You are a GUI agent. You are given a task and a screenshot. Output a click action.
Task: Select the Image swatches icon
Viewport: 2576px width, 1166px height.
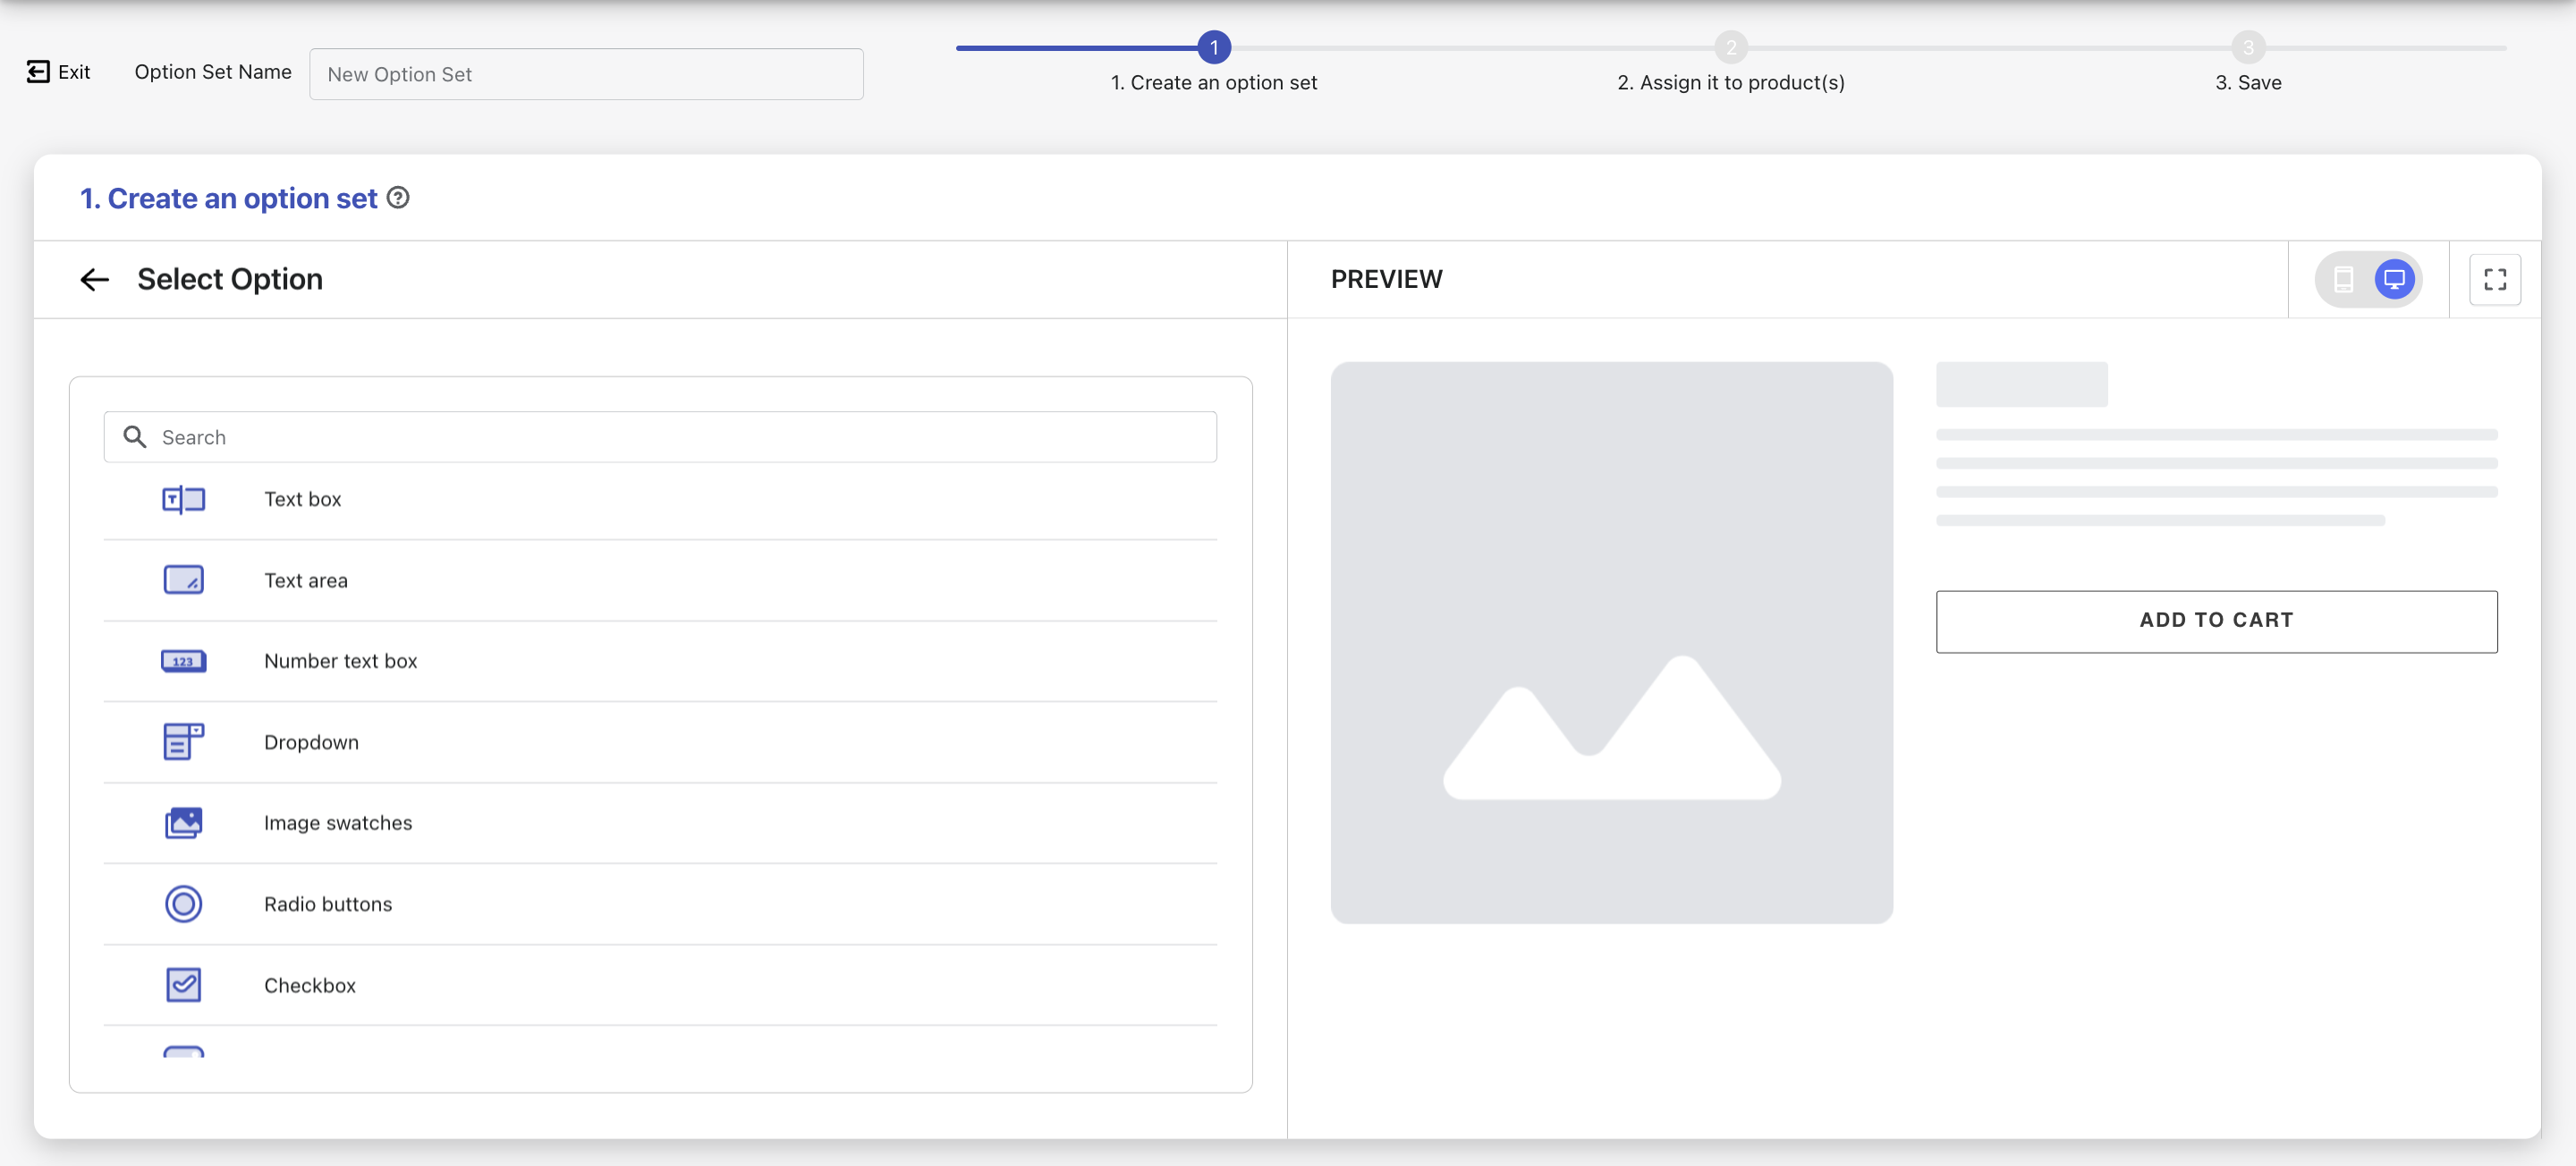[183, 823]
